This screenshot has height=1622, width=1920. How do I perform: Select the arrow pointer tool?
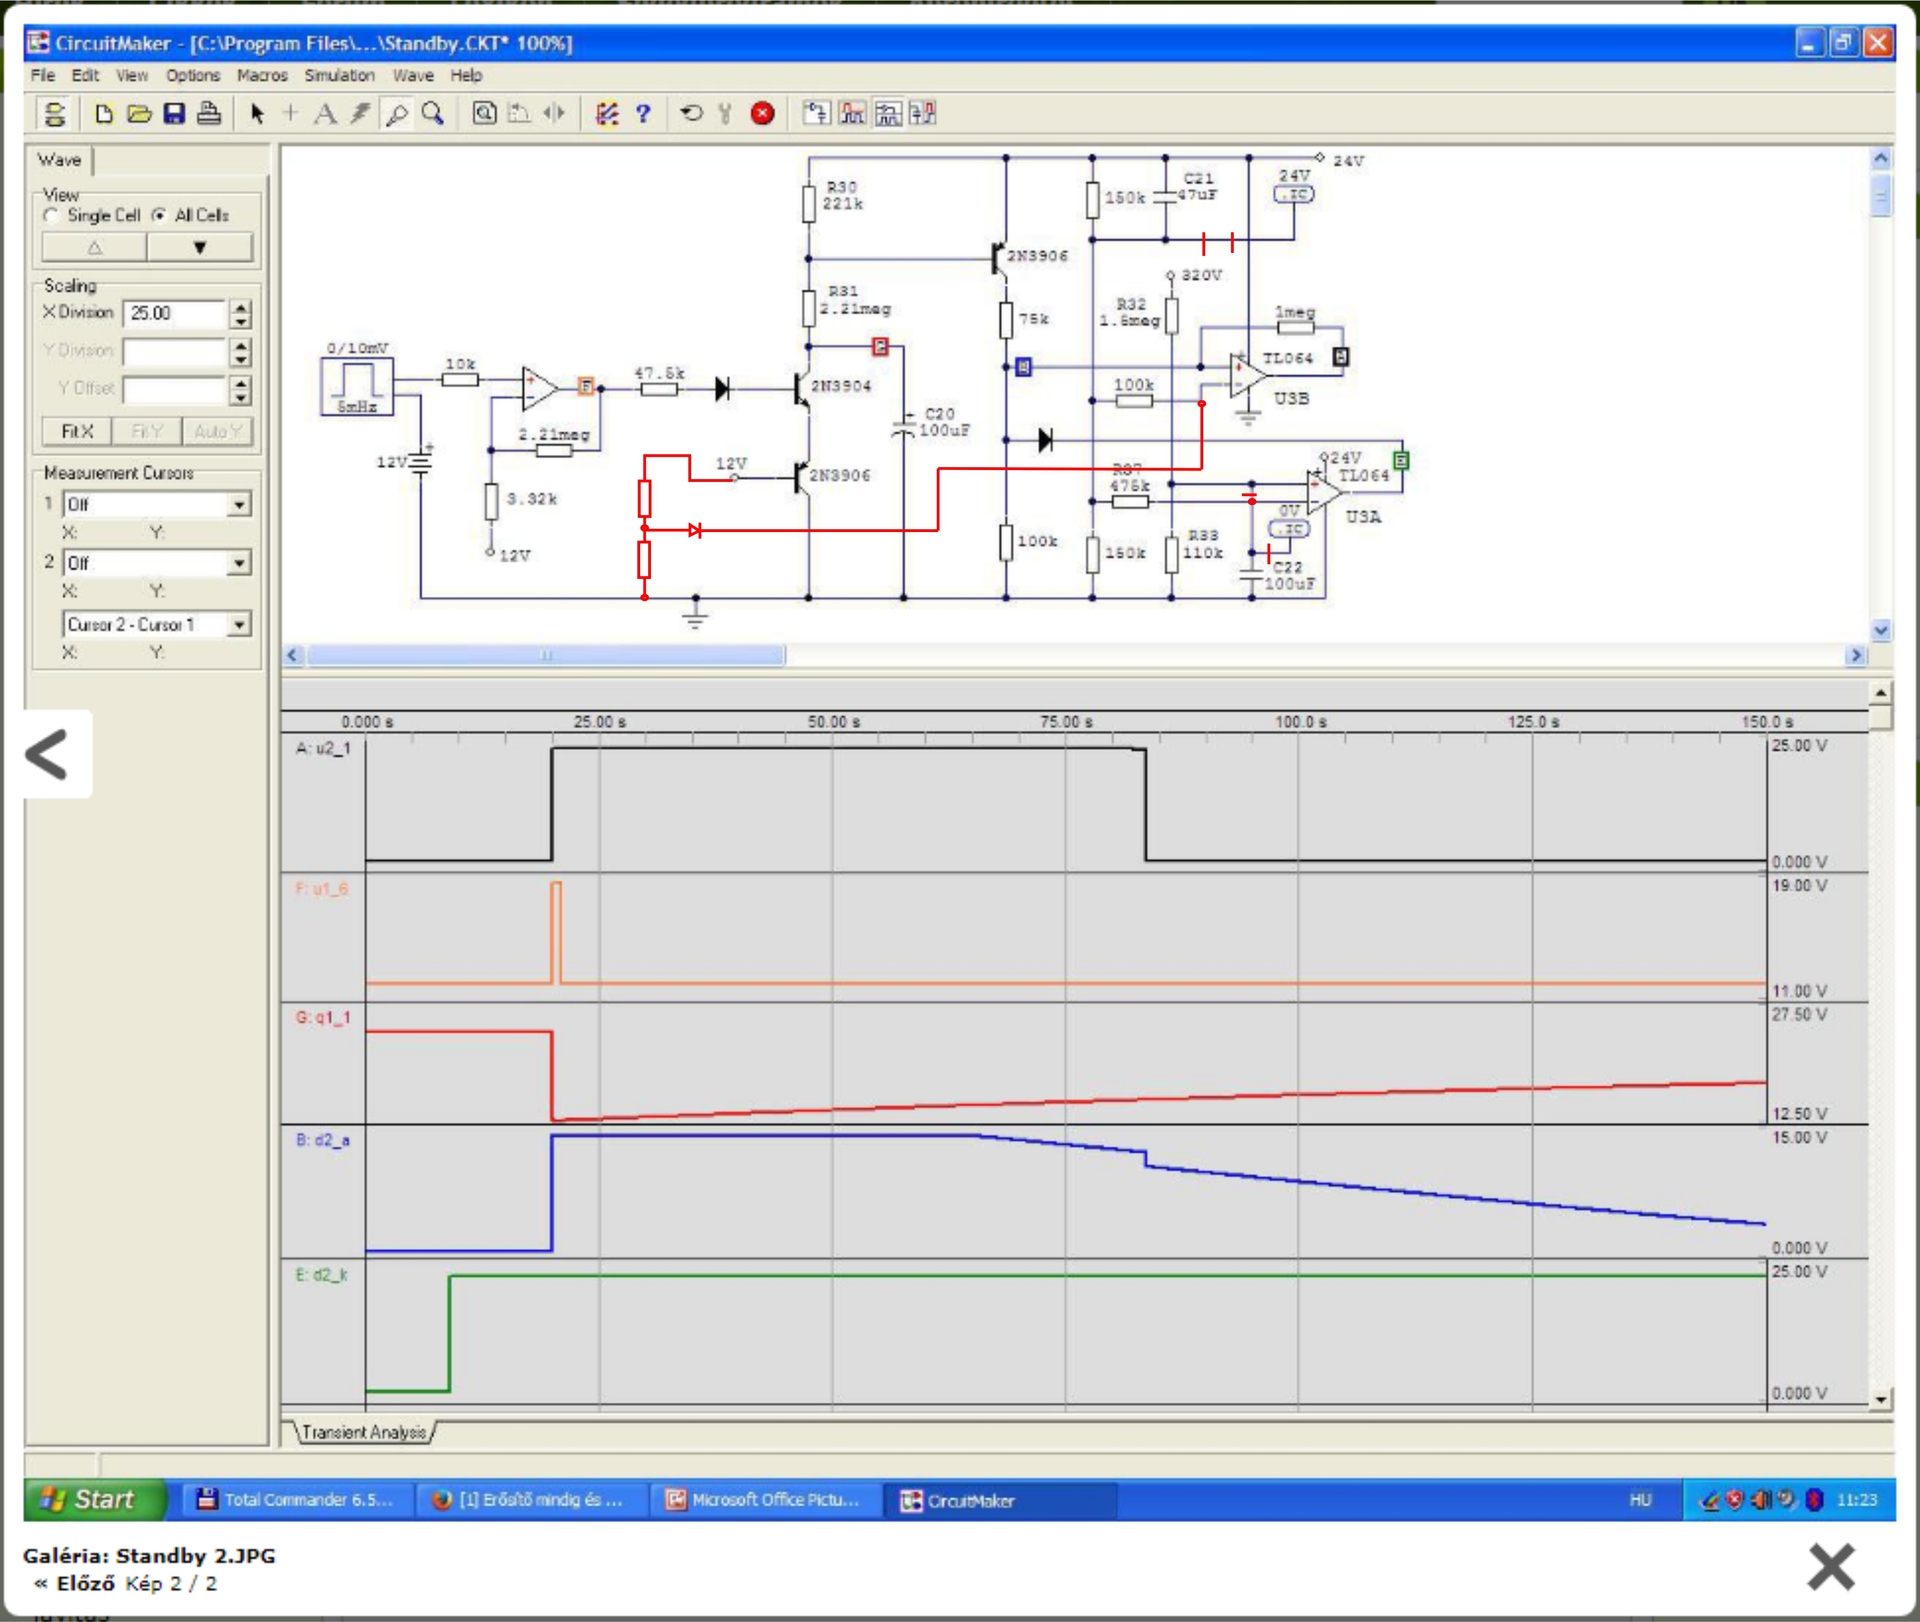tap(257, 114)
